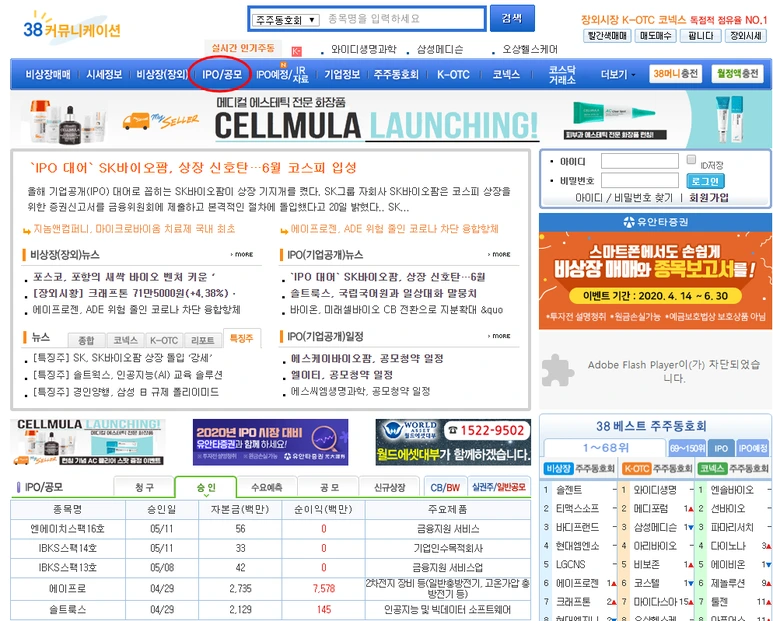Switch to the 실권주/일반공모 tab
The image size is (773, 621).
click(x=498, y=487)
